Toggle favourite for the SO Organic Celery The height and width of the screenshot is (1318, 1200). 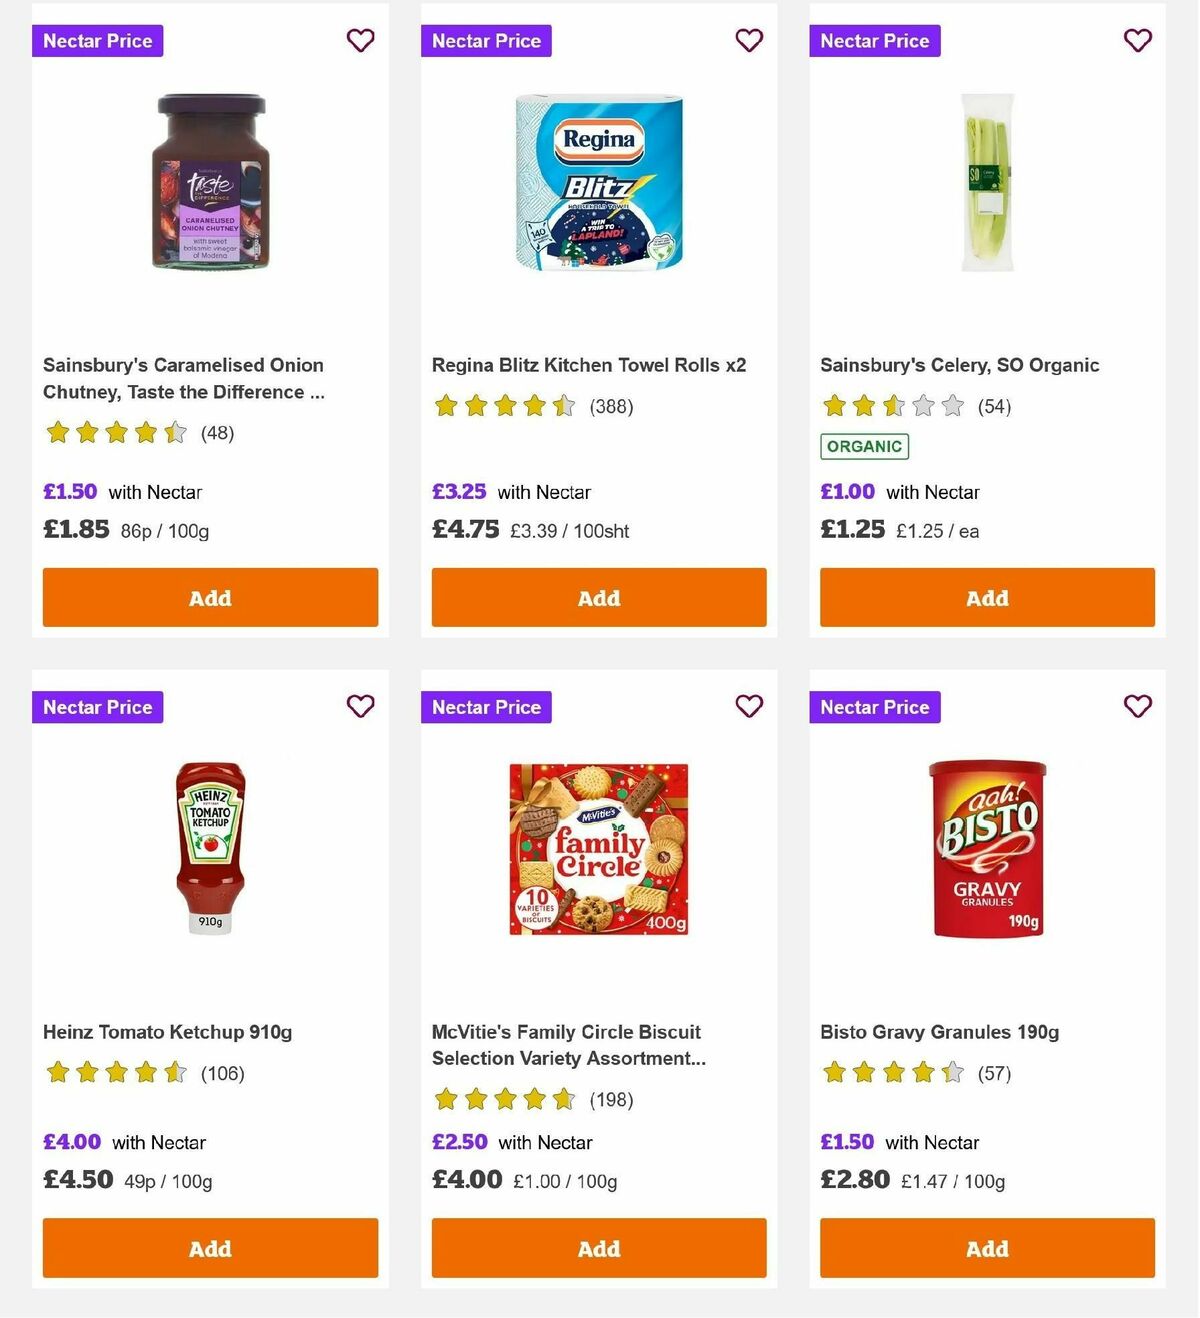point(1137,40)
